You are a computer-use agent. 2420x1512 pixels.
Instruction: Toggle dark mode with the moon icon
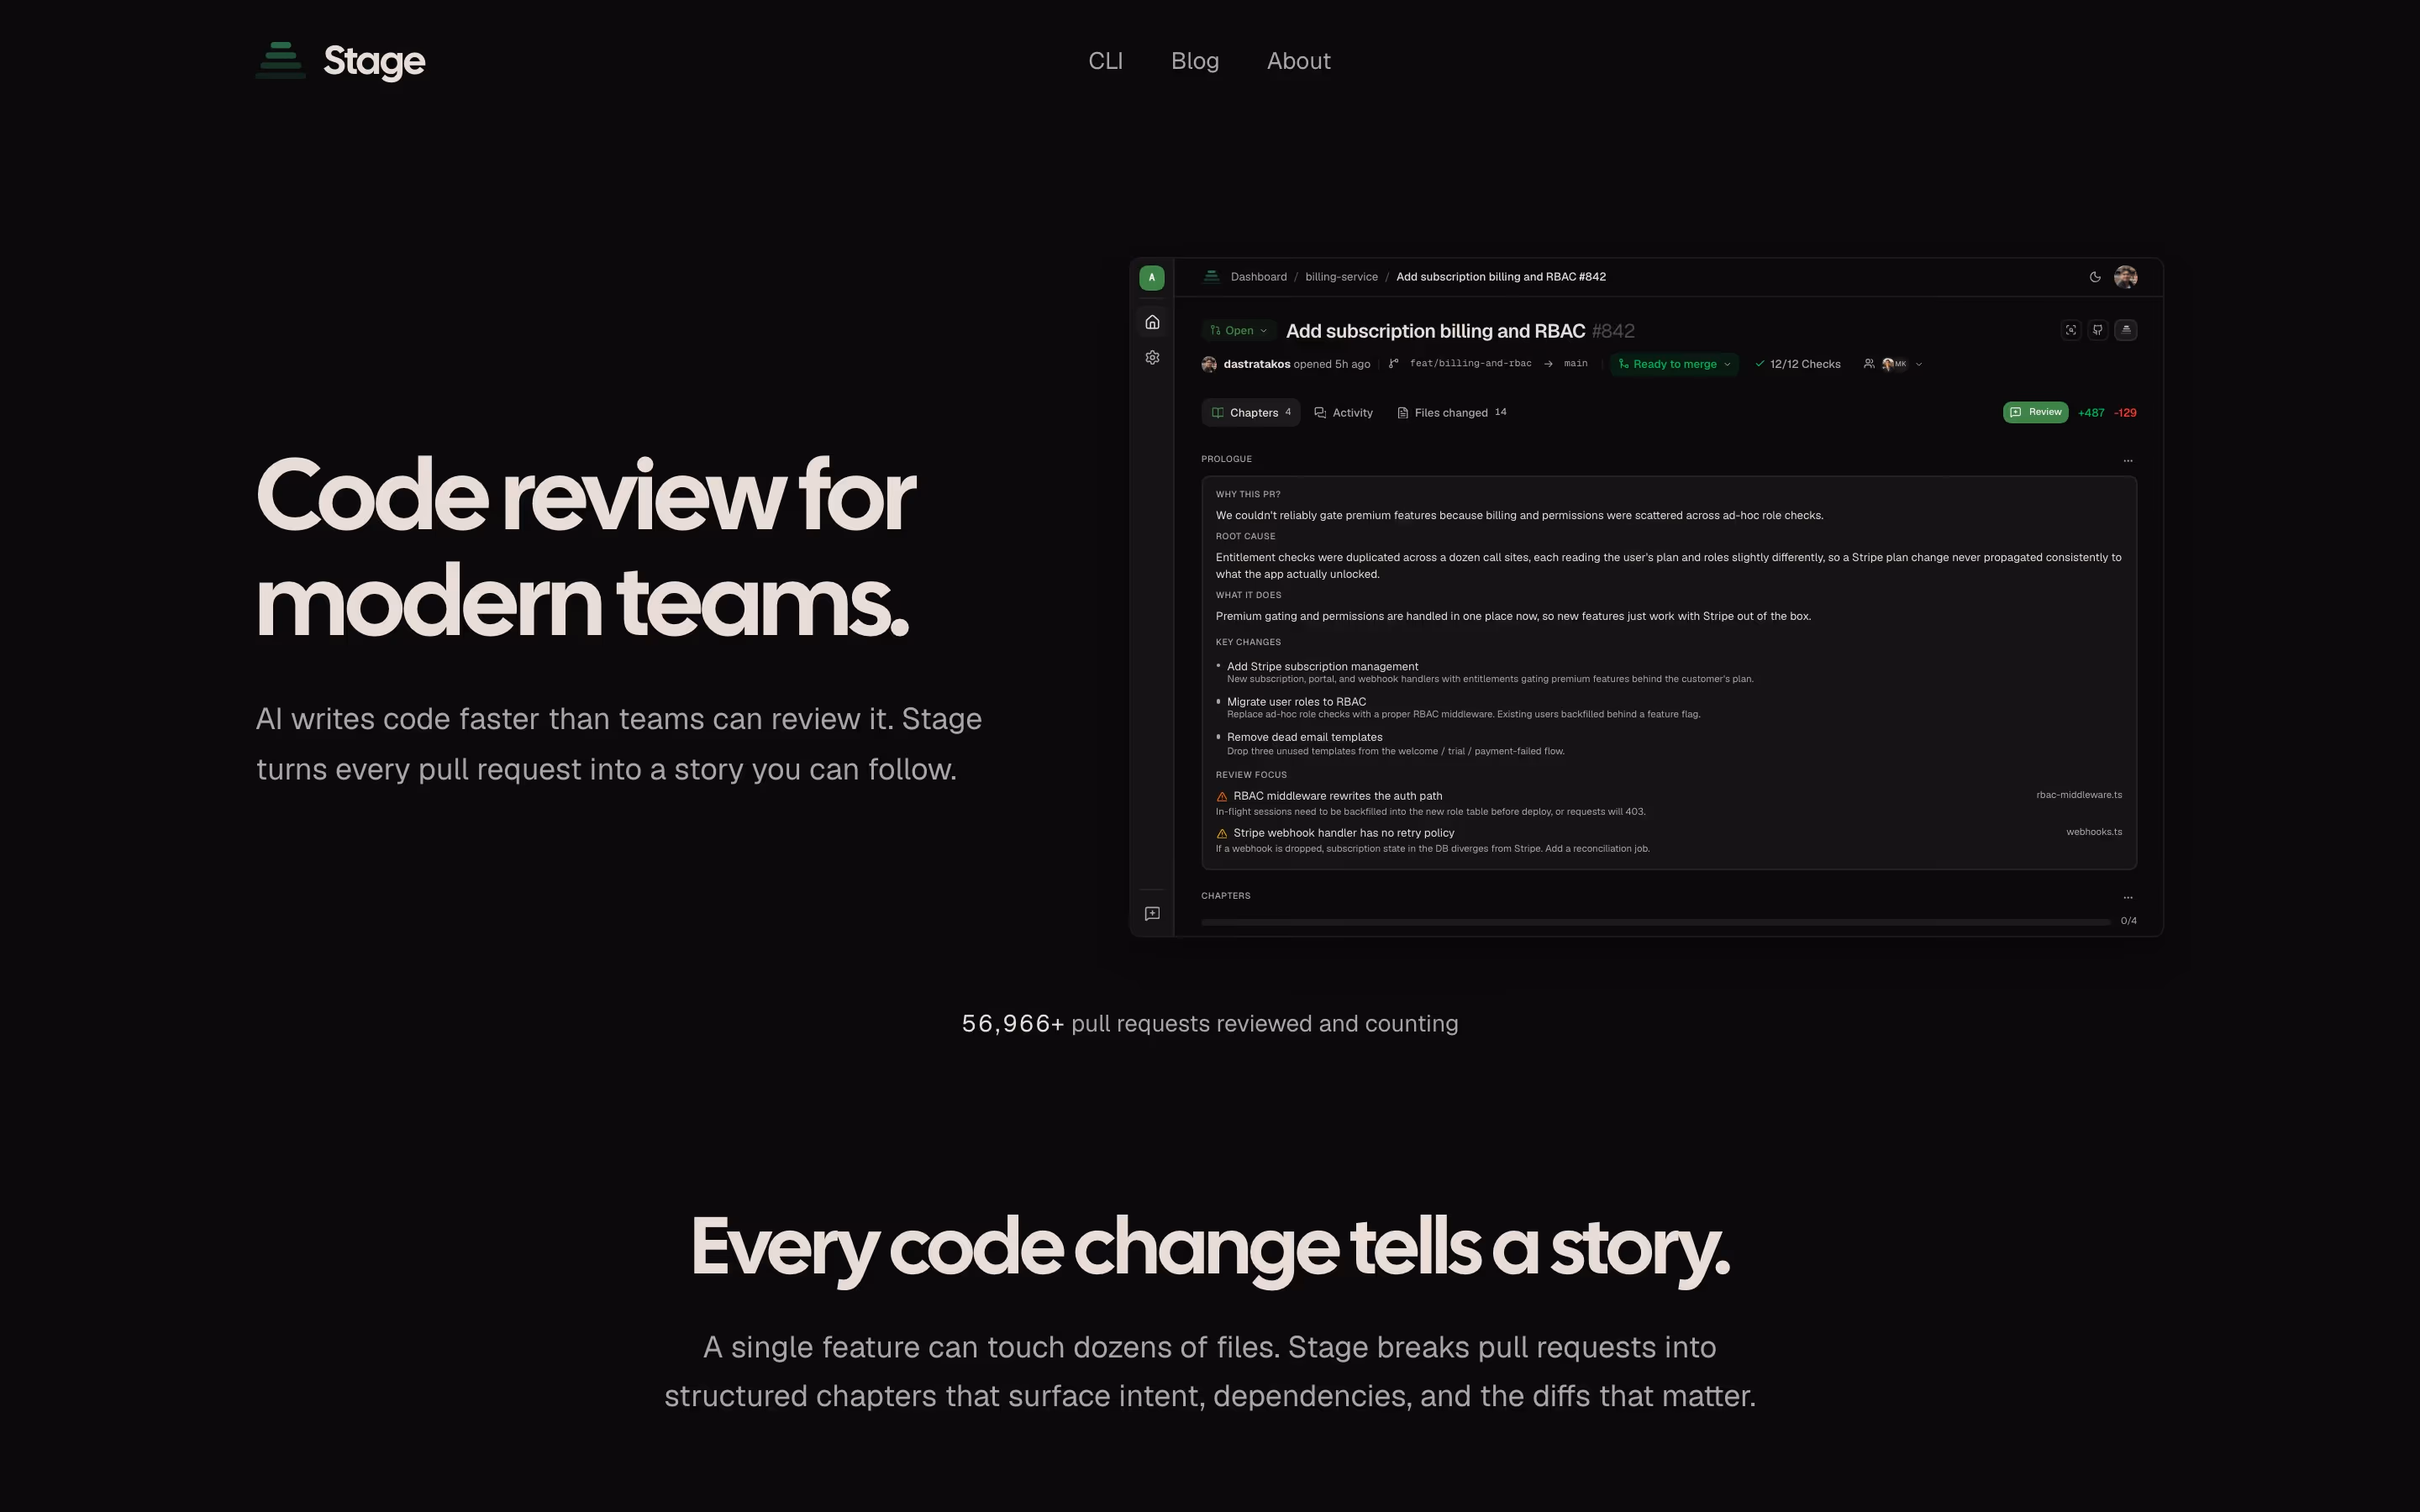pyautogui.click(x=2095, y=277)
